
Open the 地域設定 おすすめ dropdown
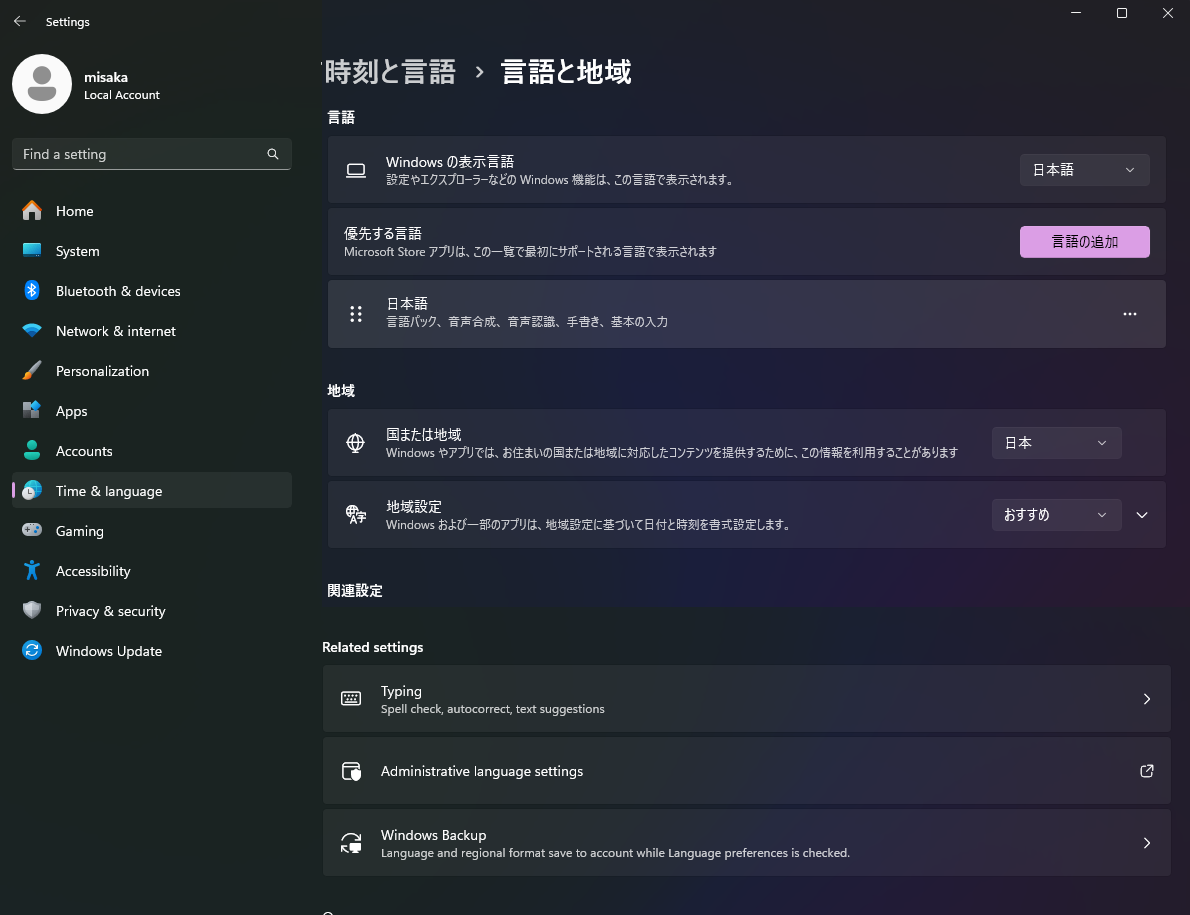(x=1056, y=514)
